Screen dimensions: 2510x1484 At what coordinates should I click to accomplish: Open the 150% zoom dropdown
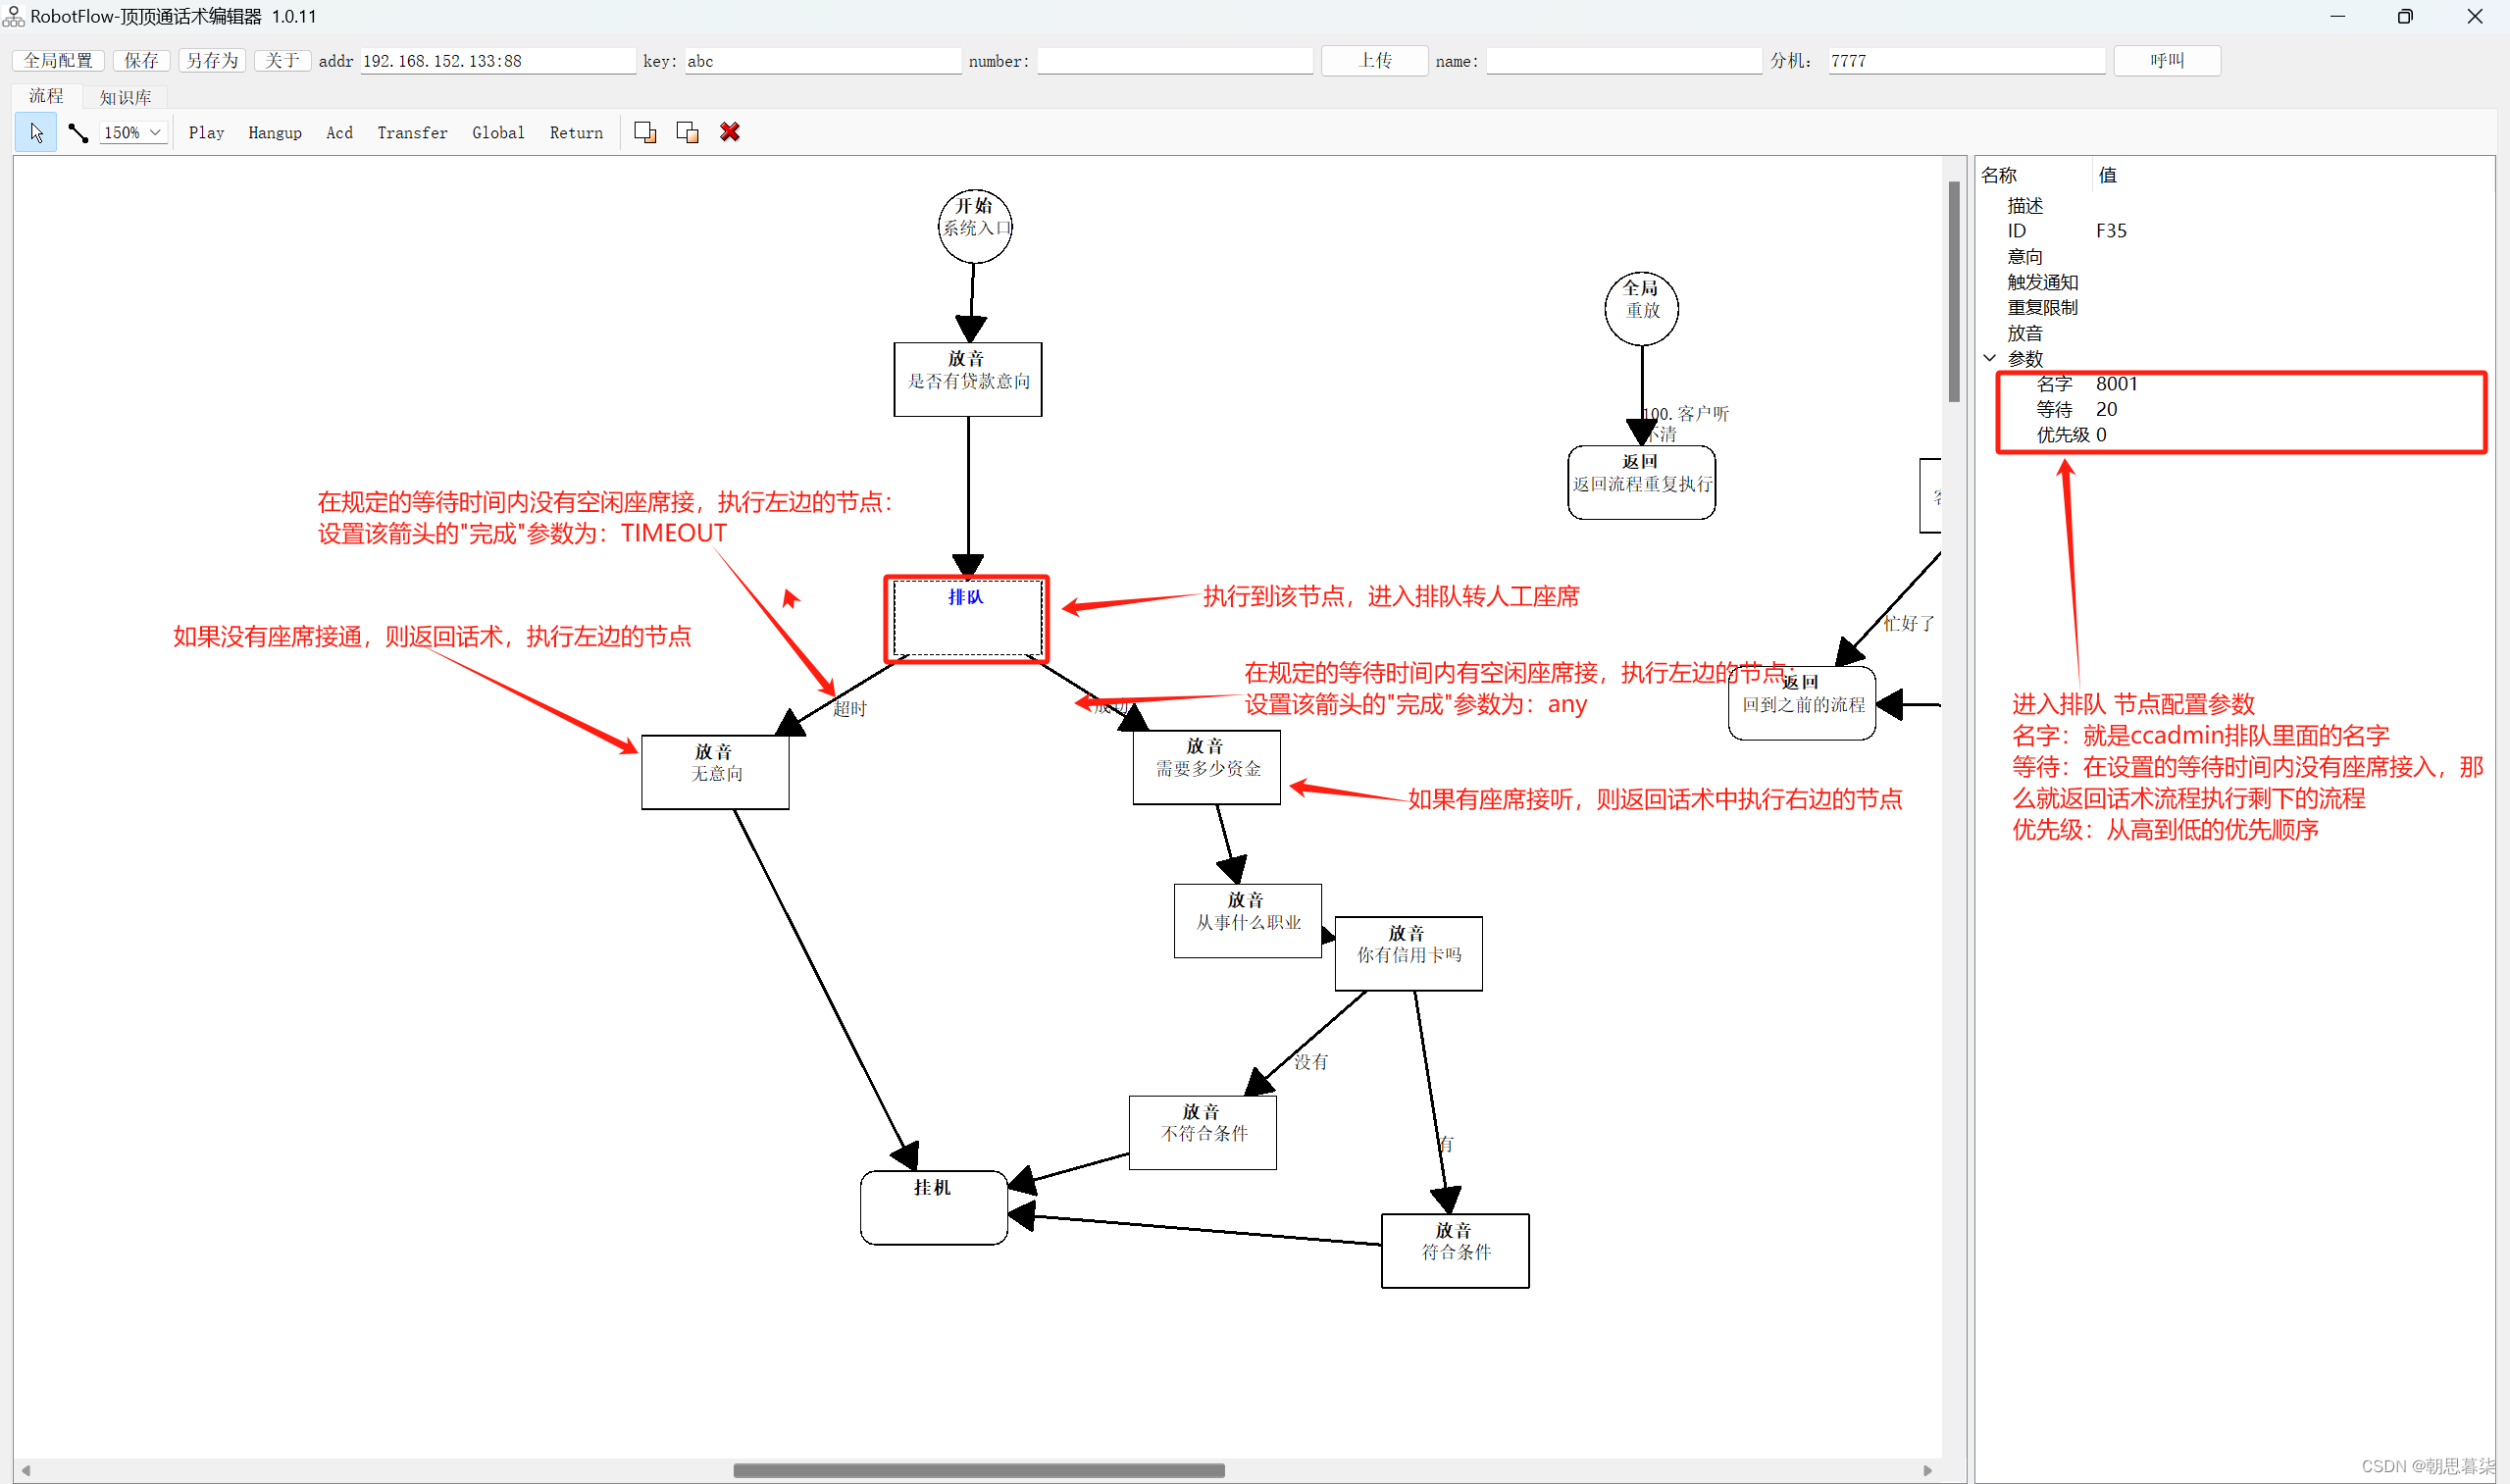[x=155, y=133]
